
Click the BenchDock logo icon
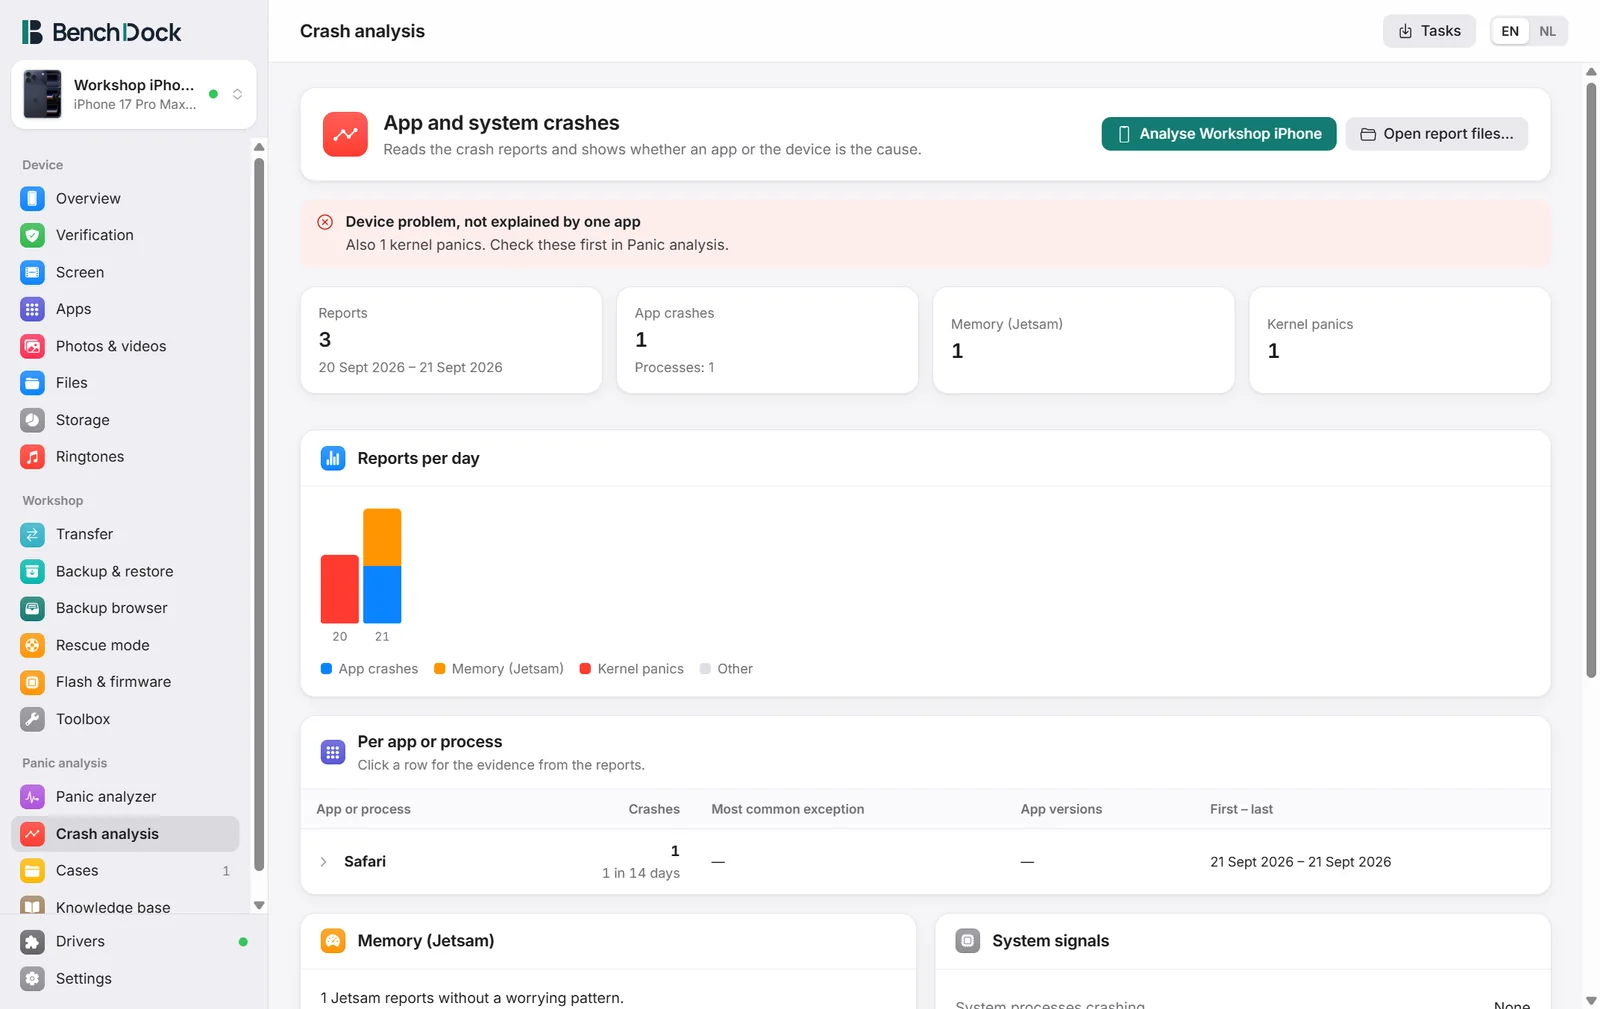click(32, 32)
